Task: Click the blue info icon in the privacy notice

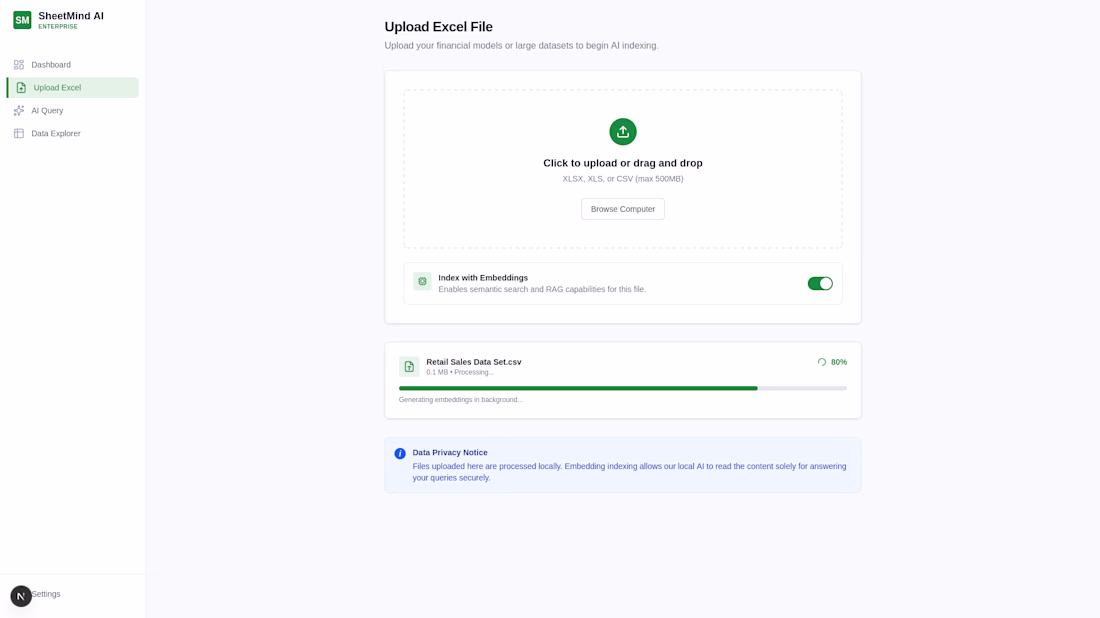Action: (x=400, y=454)
